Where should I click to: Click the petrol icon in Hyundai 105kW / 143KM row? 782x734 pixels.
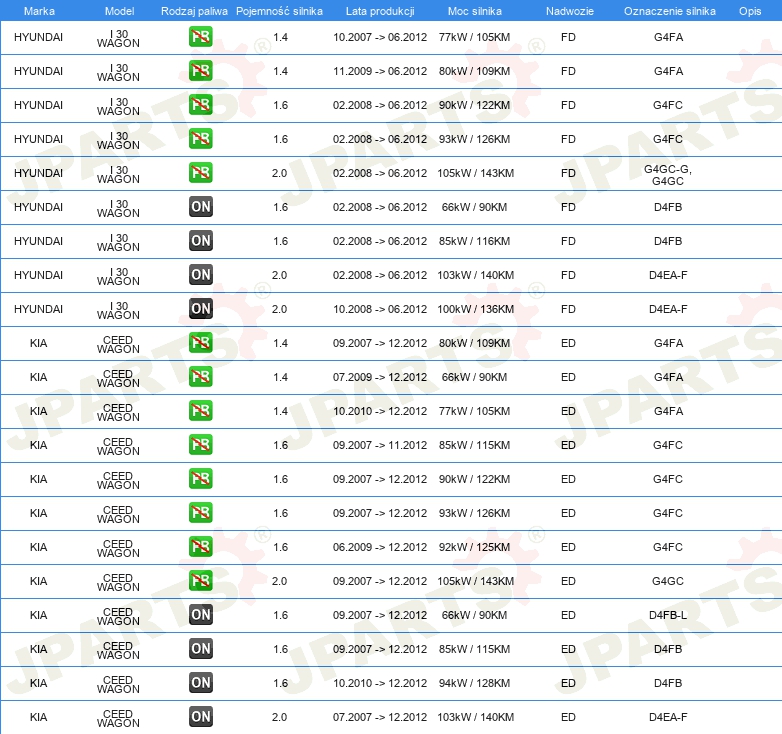pyautogui.click(x=200, y=173)
